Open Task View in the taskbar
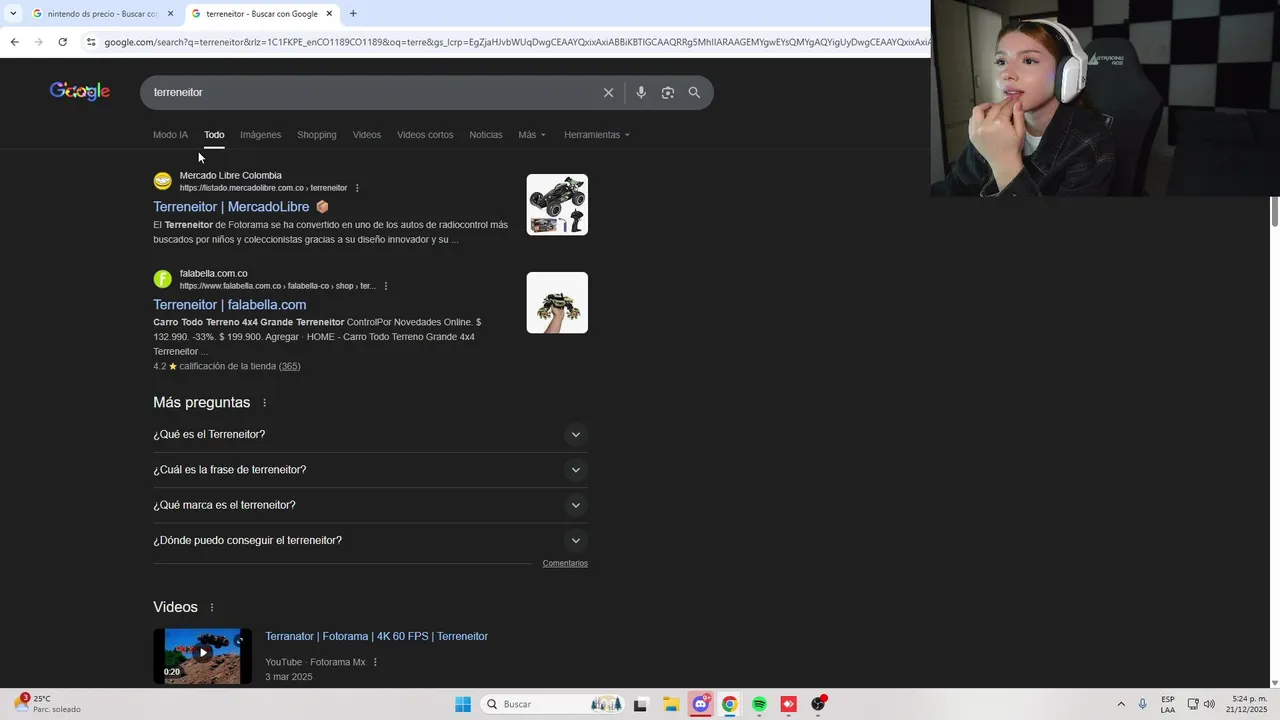This screenshot has height=720, width=1280. (x=641, y=704)
